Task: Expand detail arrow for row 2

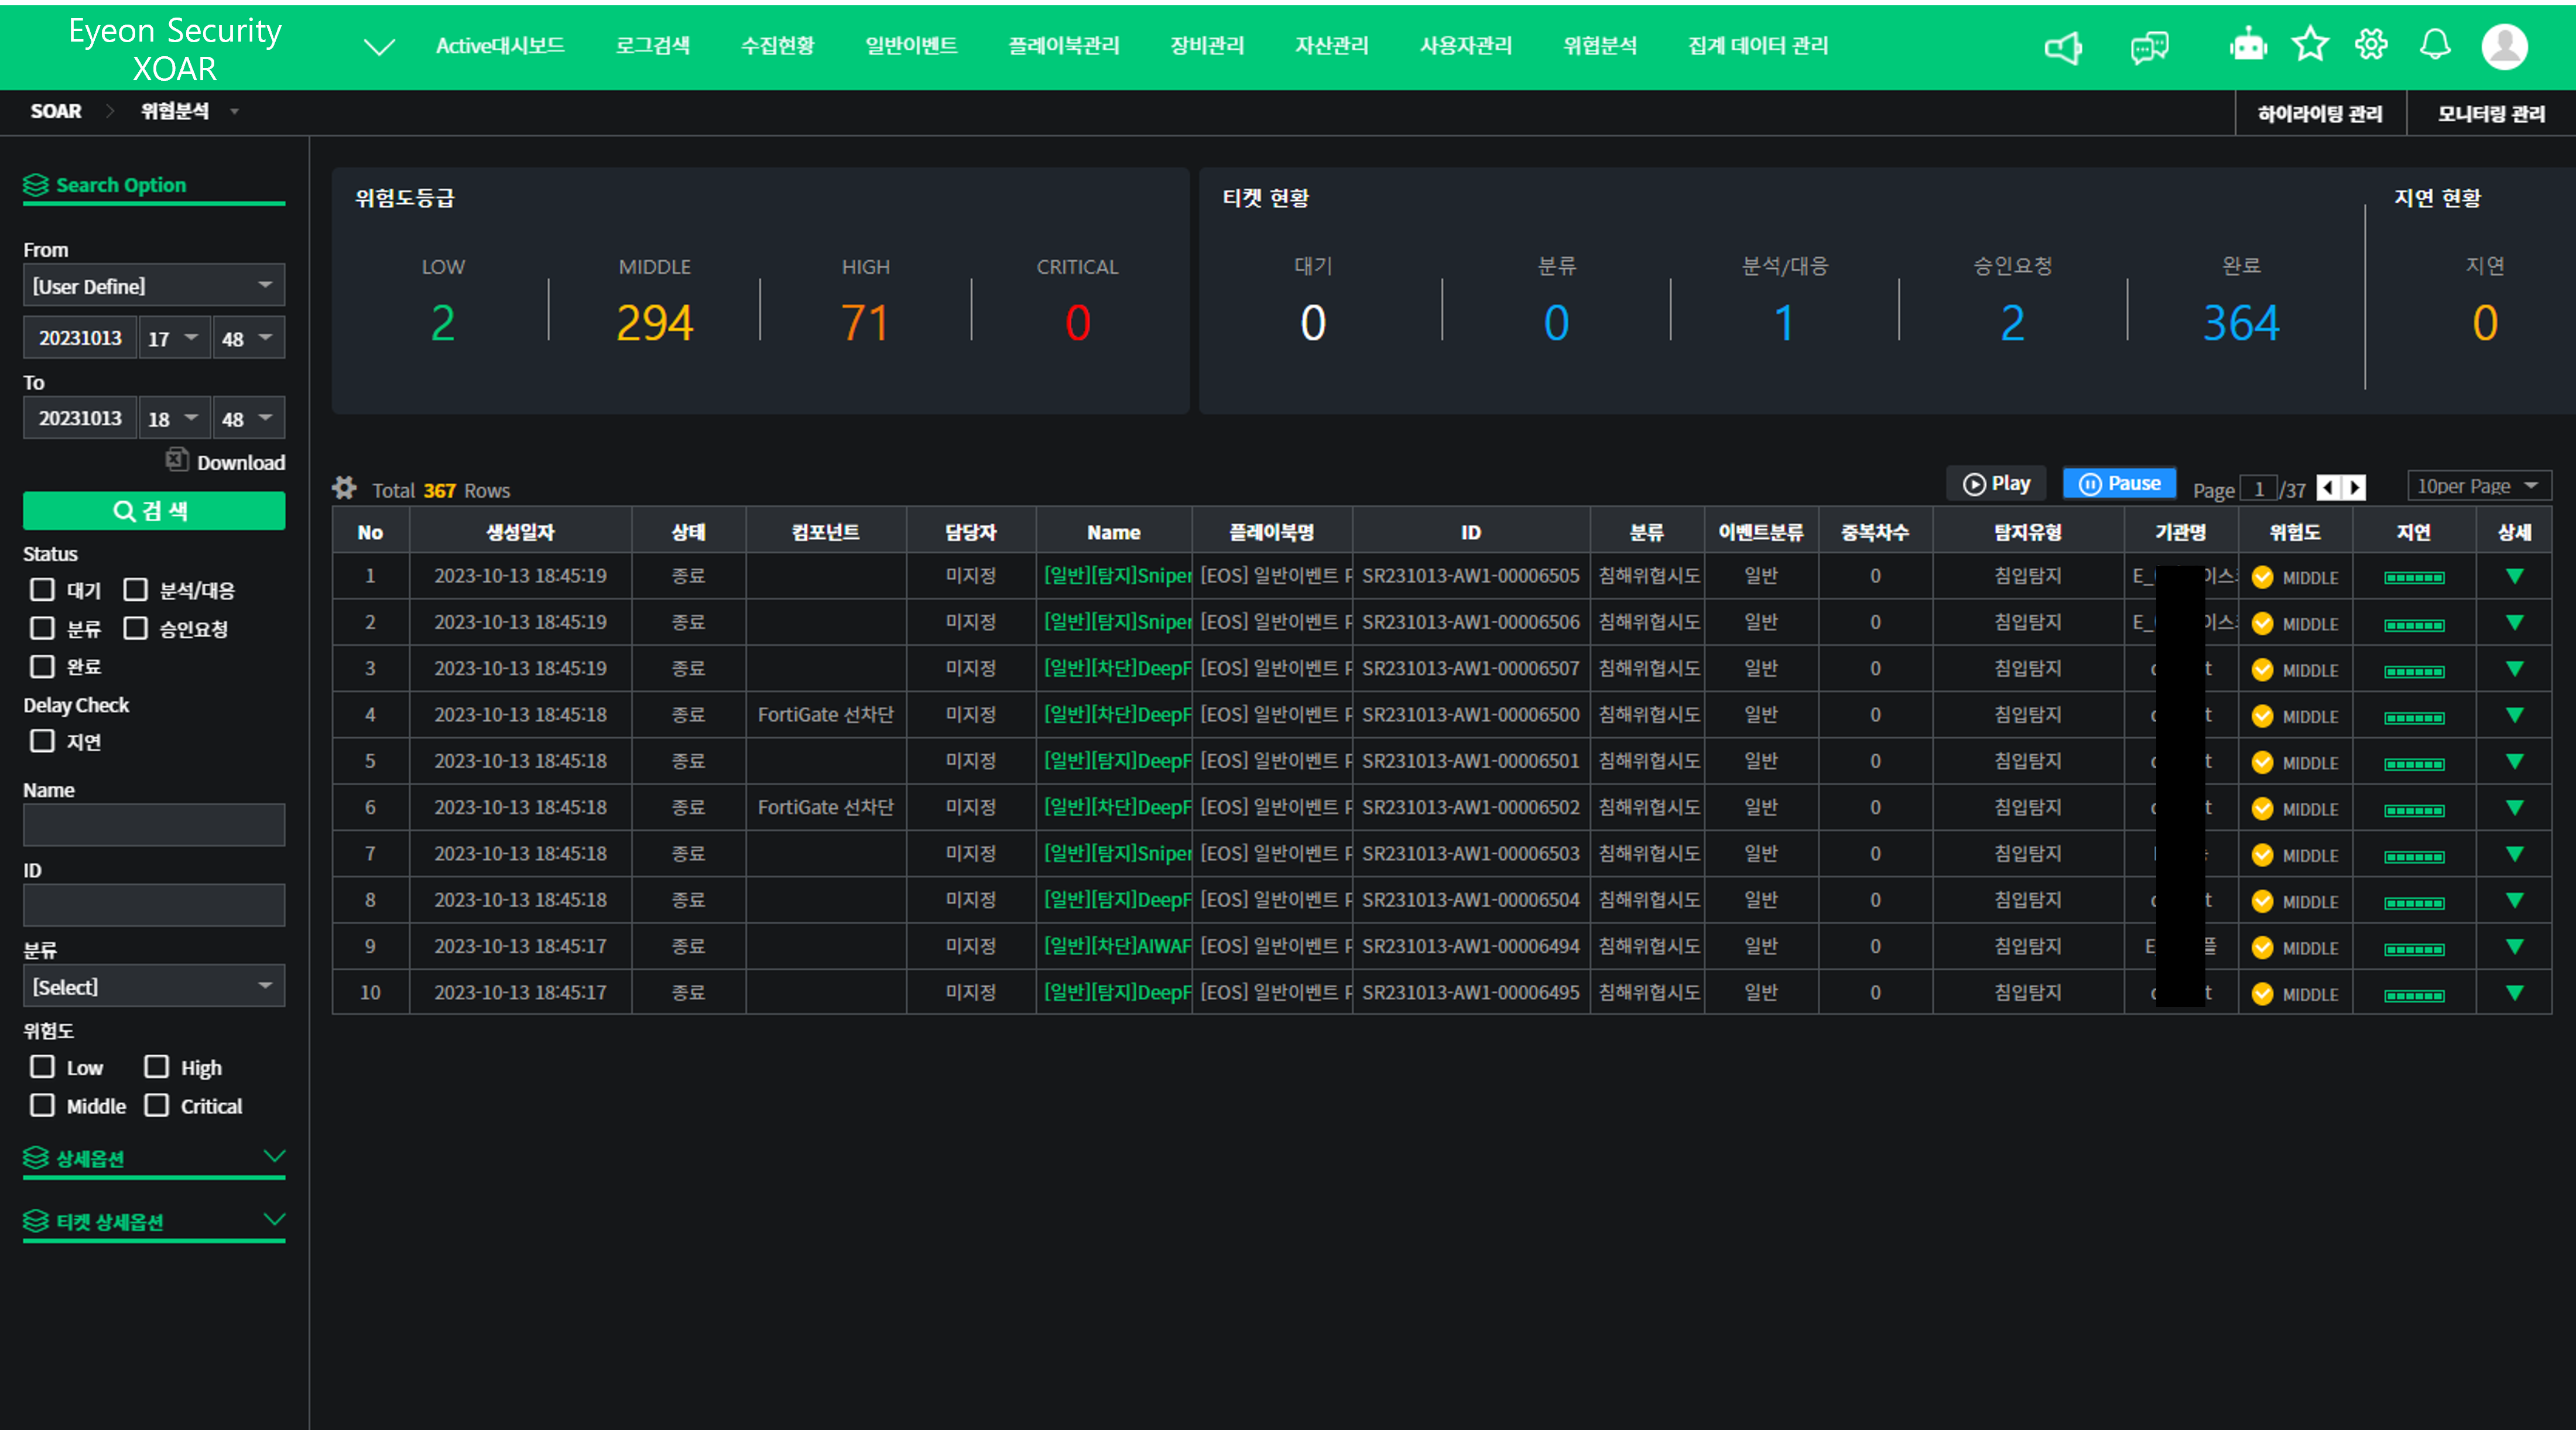Action: 2514,622
